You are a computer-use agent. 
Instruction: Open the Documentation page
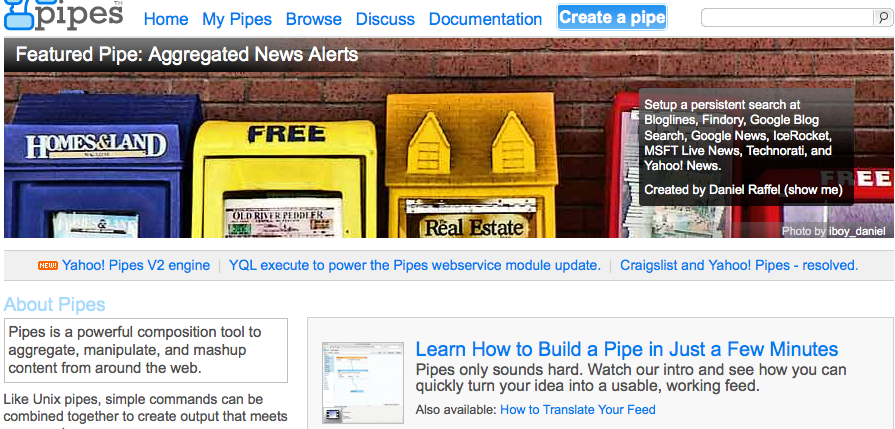pyautogui.click(x=485, y=19)
